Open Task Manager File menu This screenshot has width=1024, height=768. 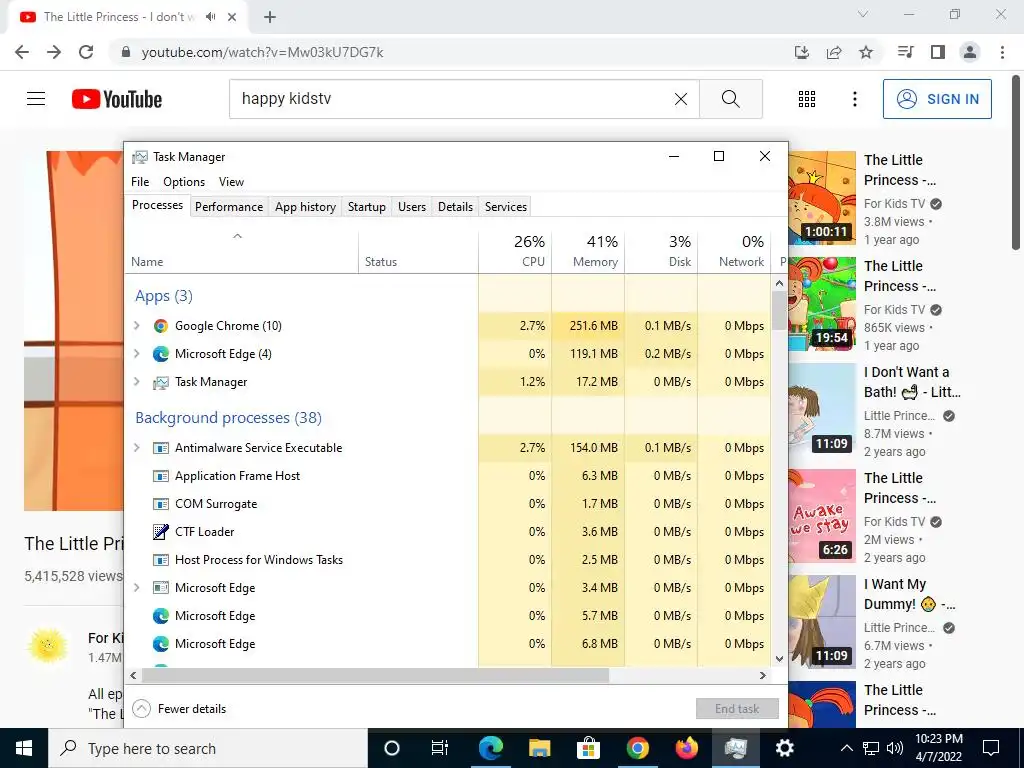(140, 182)
